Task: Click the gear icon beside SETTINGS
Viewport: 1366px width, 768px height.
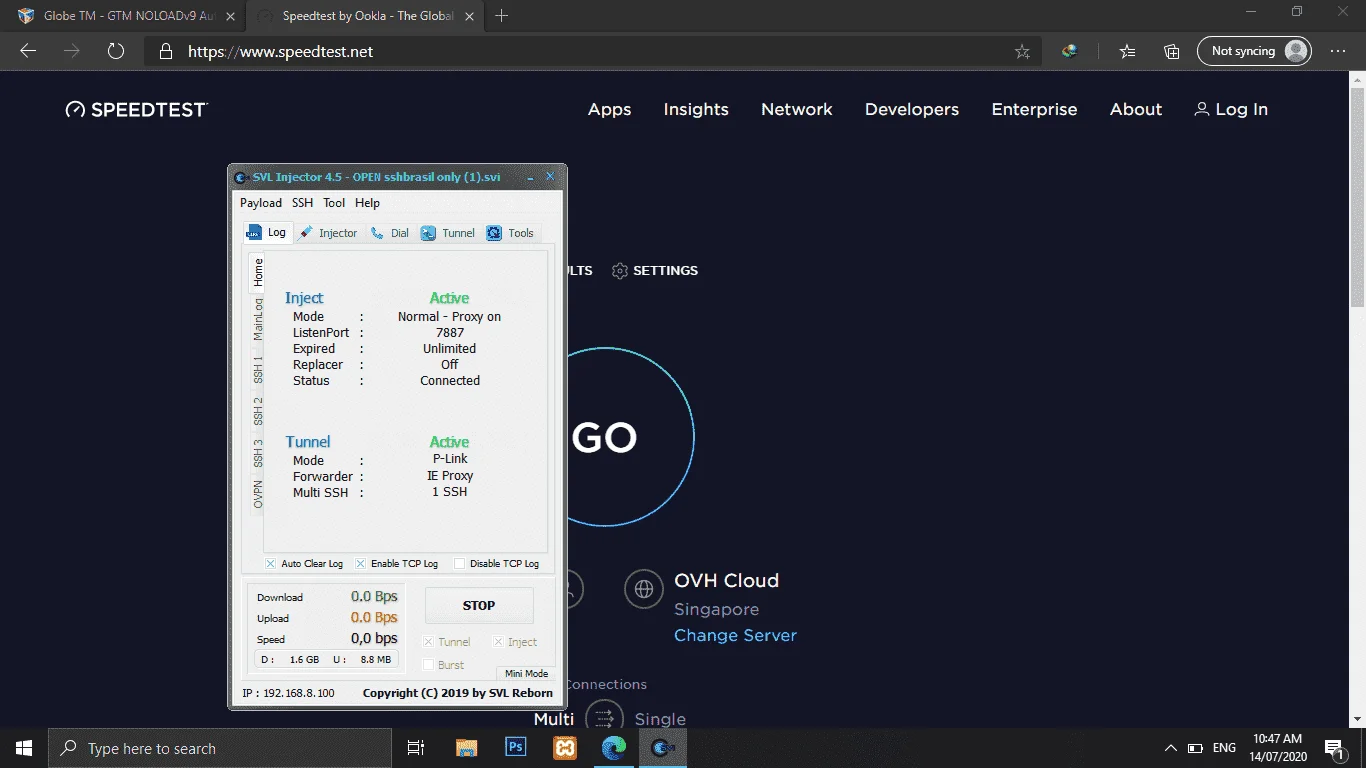Action: click(x=620, y=271)
